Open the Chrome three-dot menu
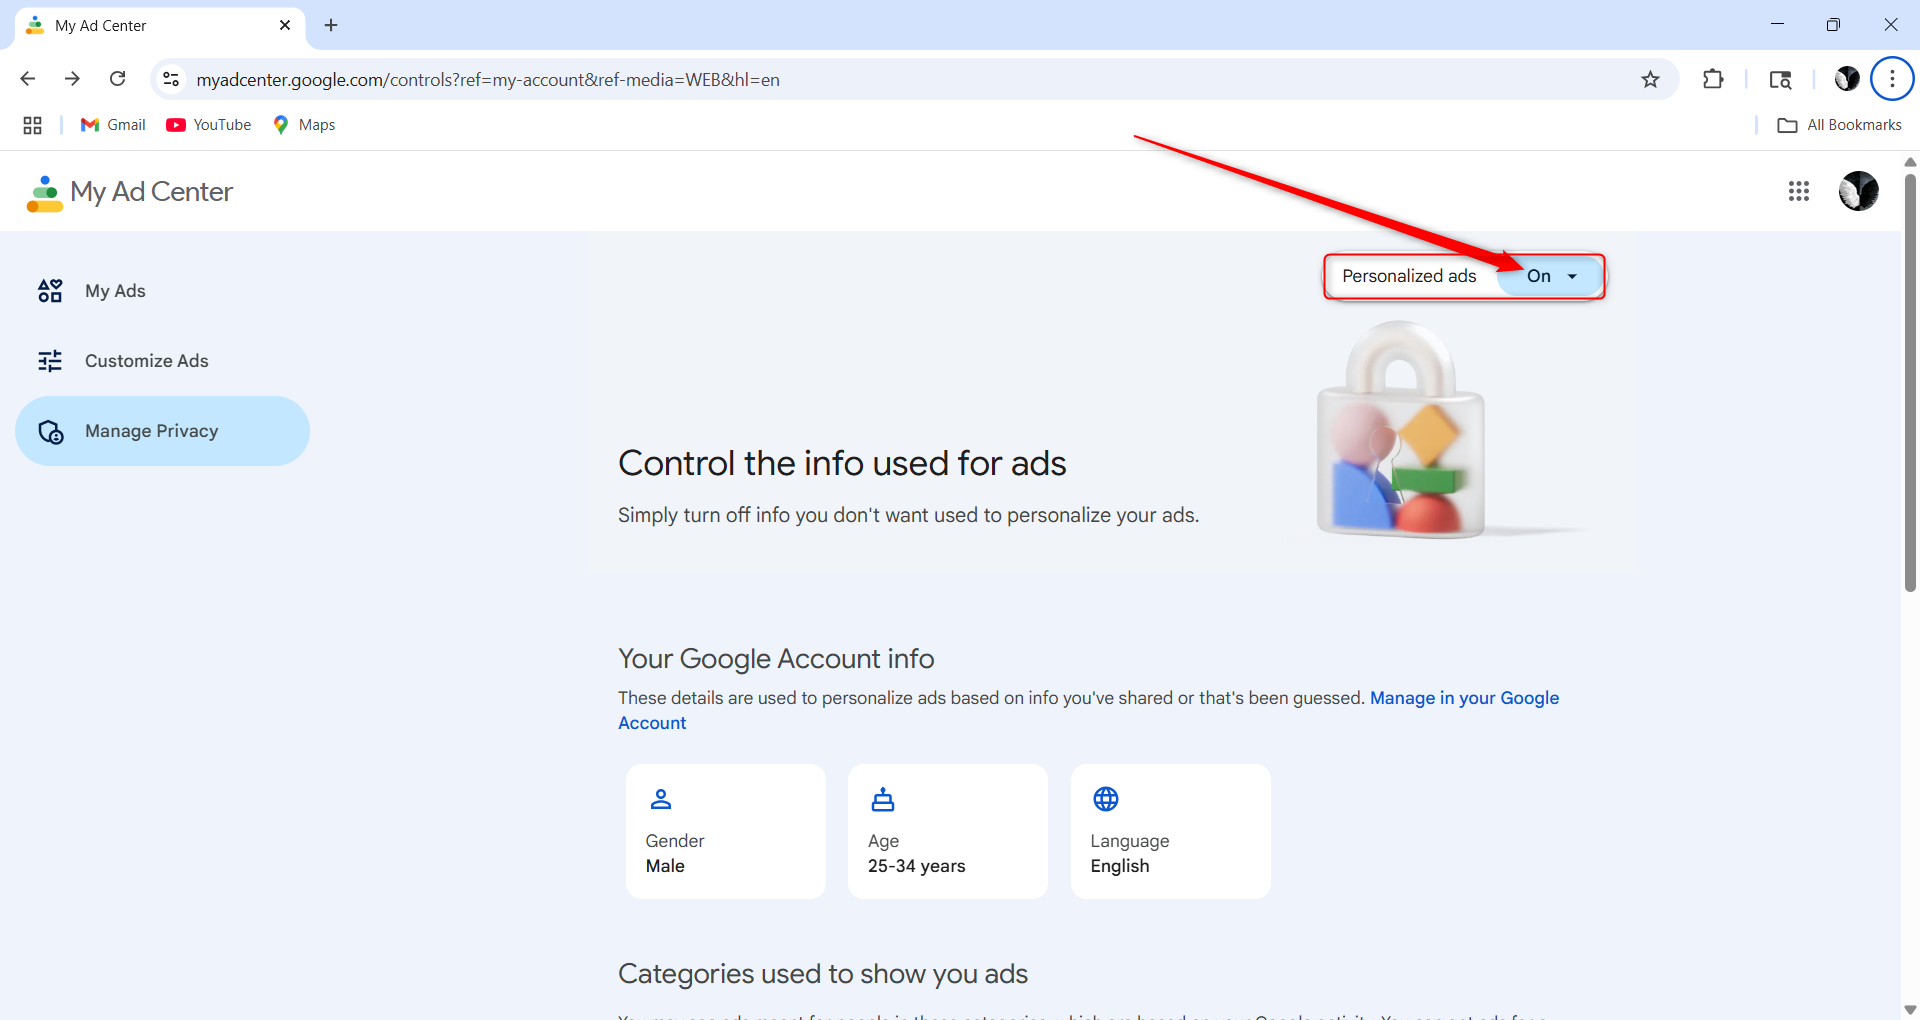 click(x=1892, y=79)
